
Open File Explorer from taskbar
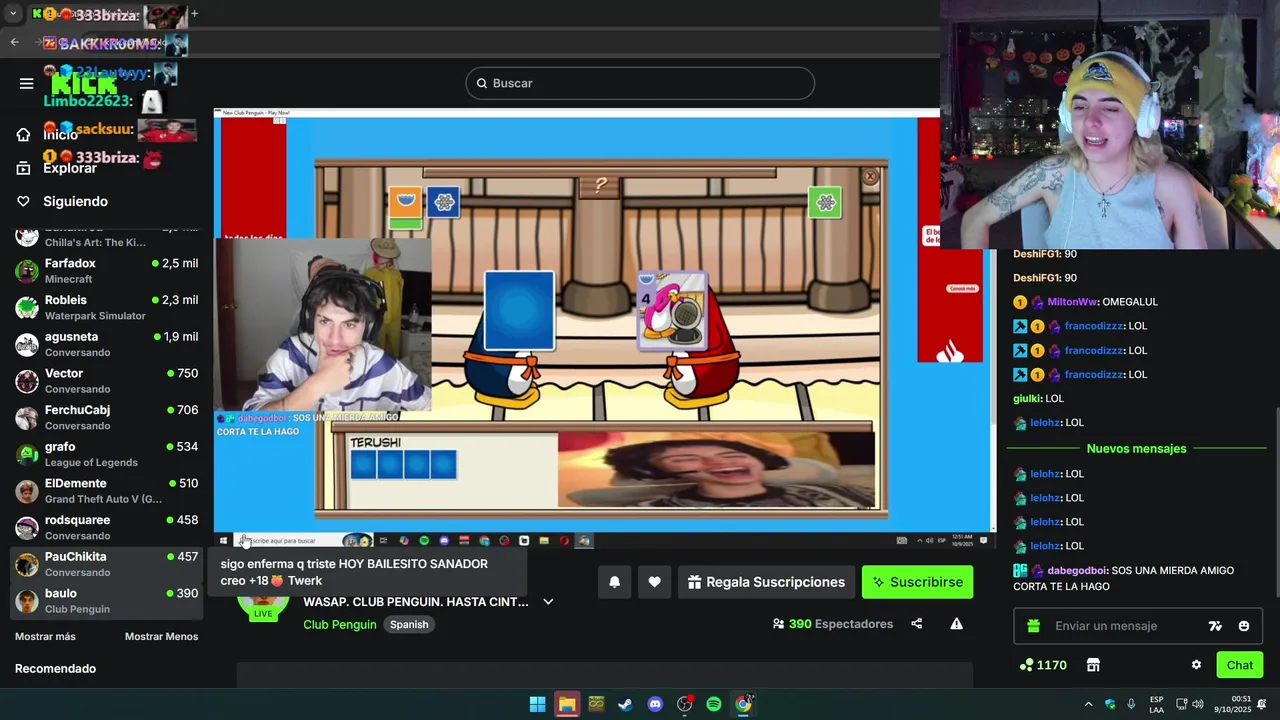pyautogui.click(x=567, y=704)
